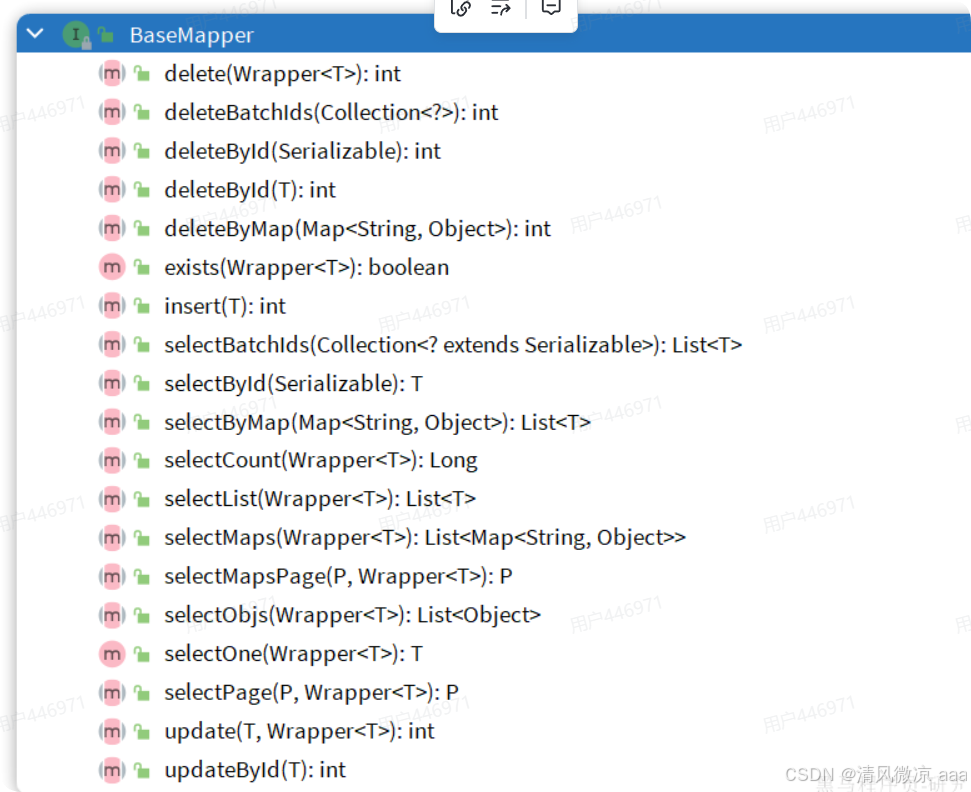Click the method icon beside delete(Wrapper<T>)
This screenshot has width=971, height=792.
[x=112, y=74]
